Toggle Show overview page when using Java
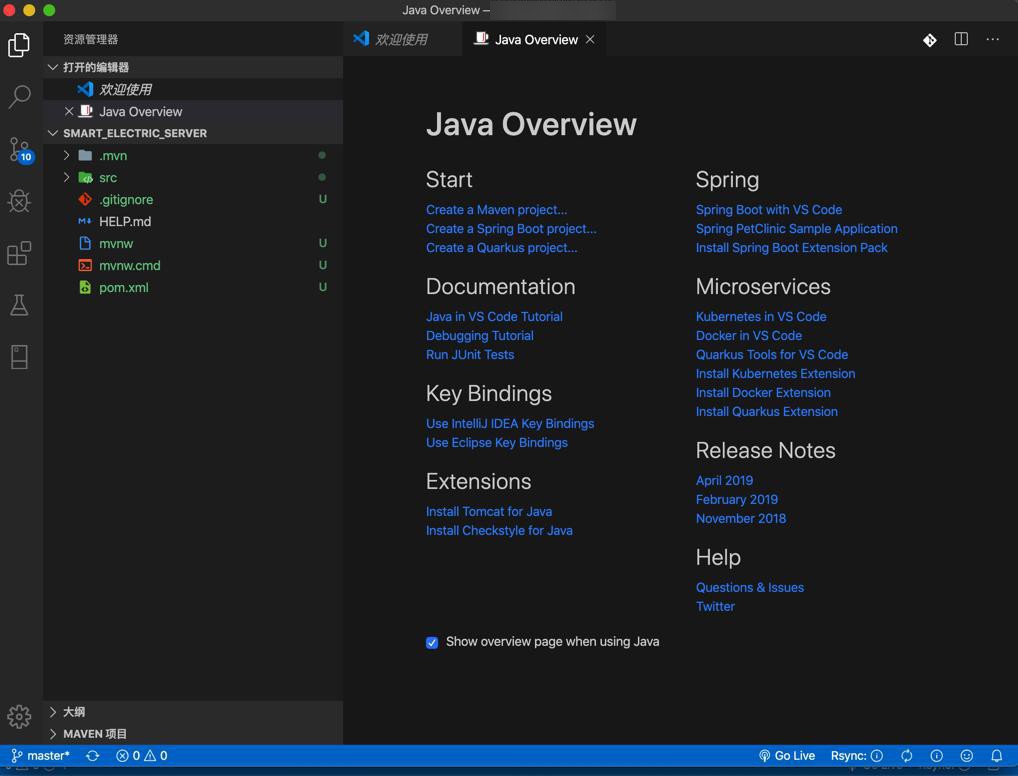1018x776 pixels. (x=432, y=642)
